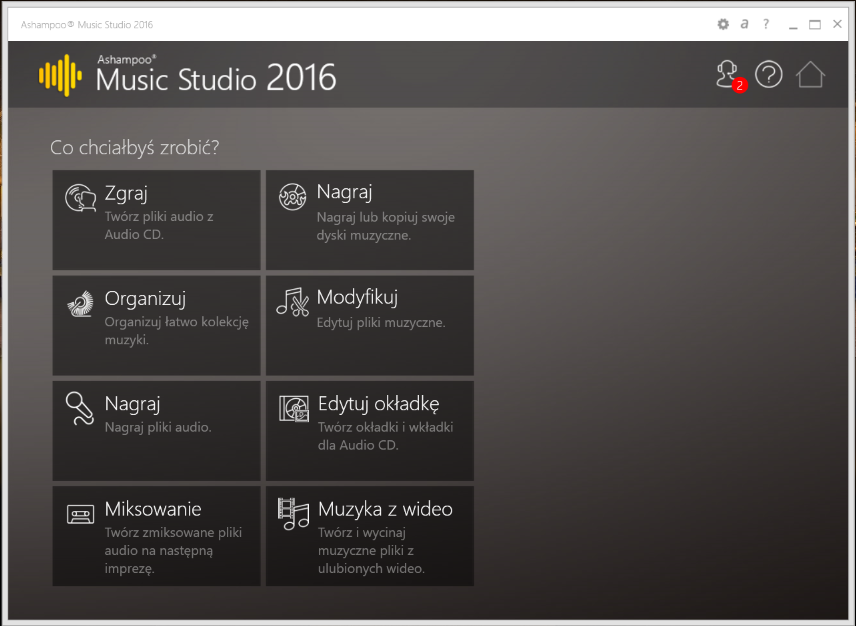Click 'Twórz okładki i wkładki dla Audio CD.' text
Viewport: 856px width, 626px height.
385,436
